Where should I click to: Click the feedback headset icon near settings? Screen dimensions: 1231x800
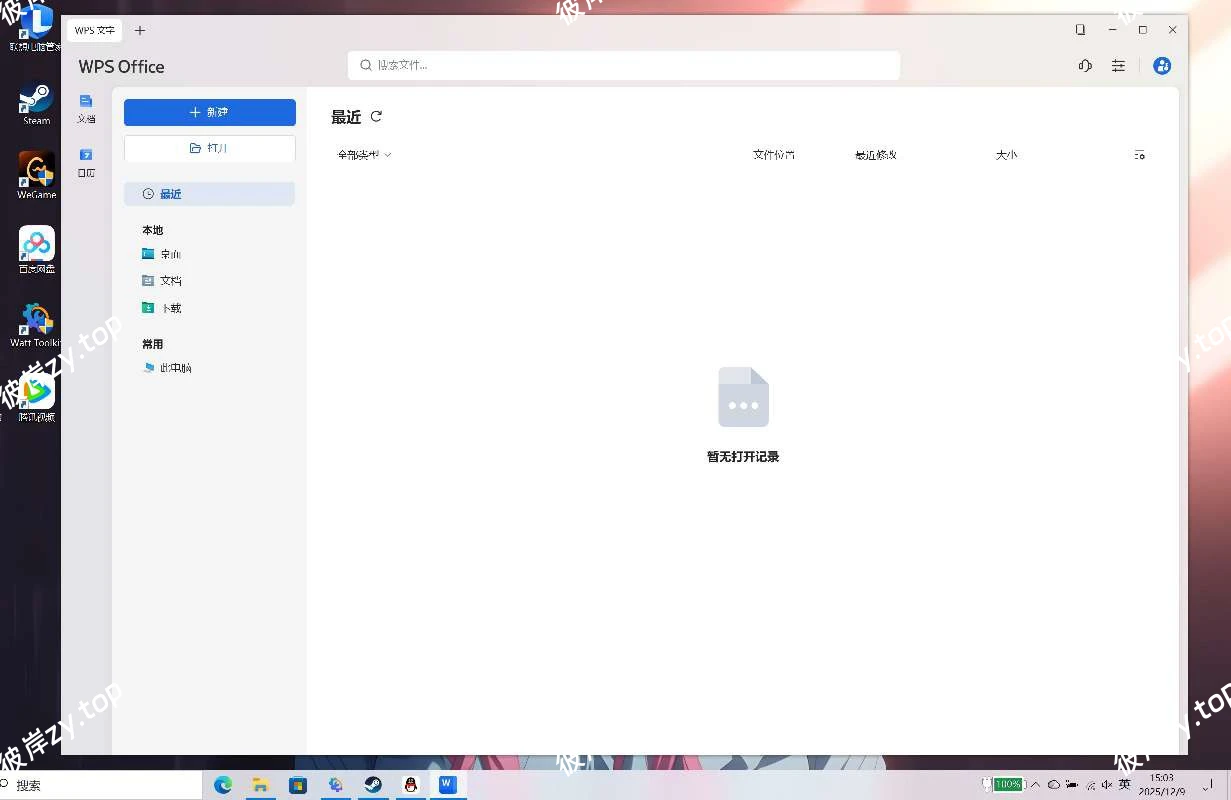pyautogui.click(x=1085, y=66)
